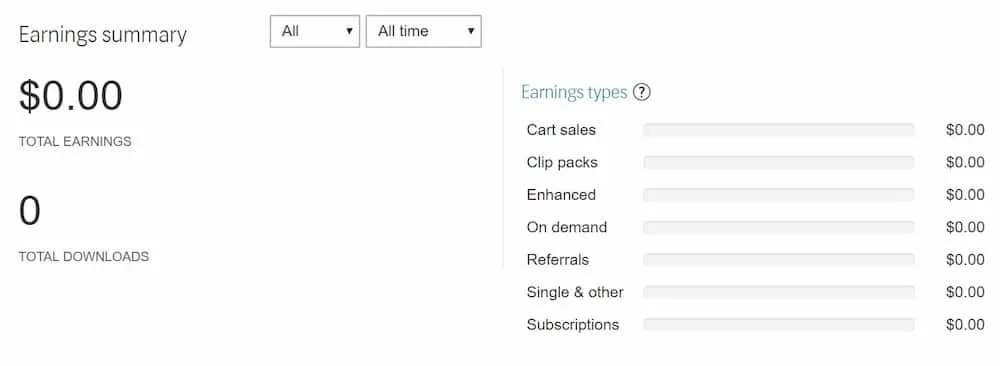Click the Earnings summary heading
This screenshot has width=1000, height=366.
coord(103,34)
